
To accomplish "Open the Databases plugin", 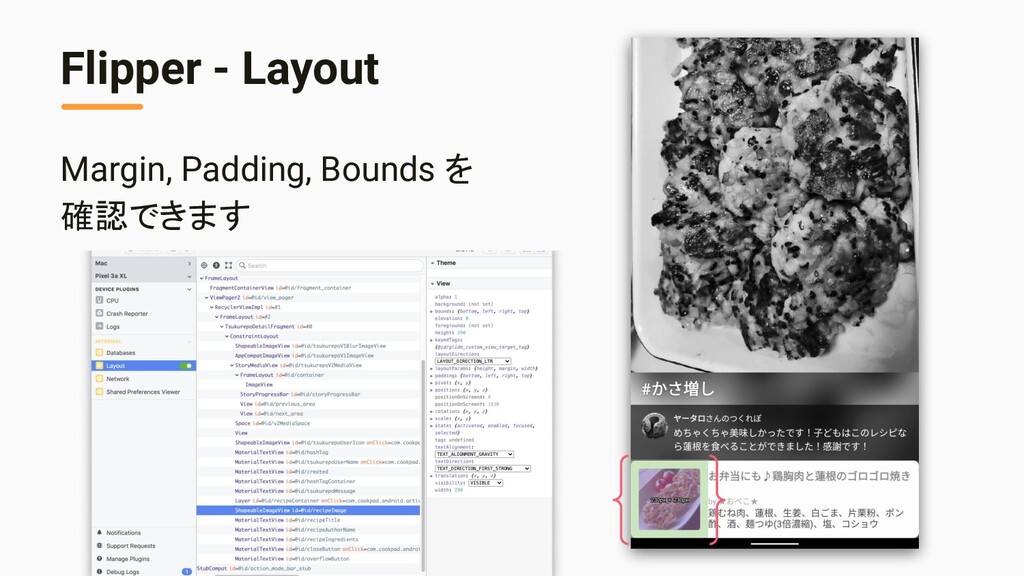I will click(121, 353).
